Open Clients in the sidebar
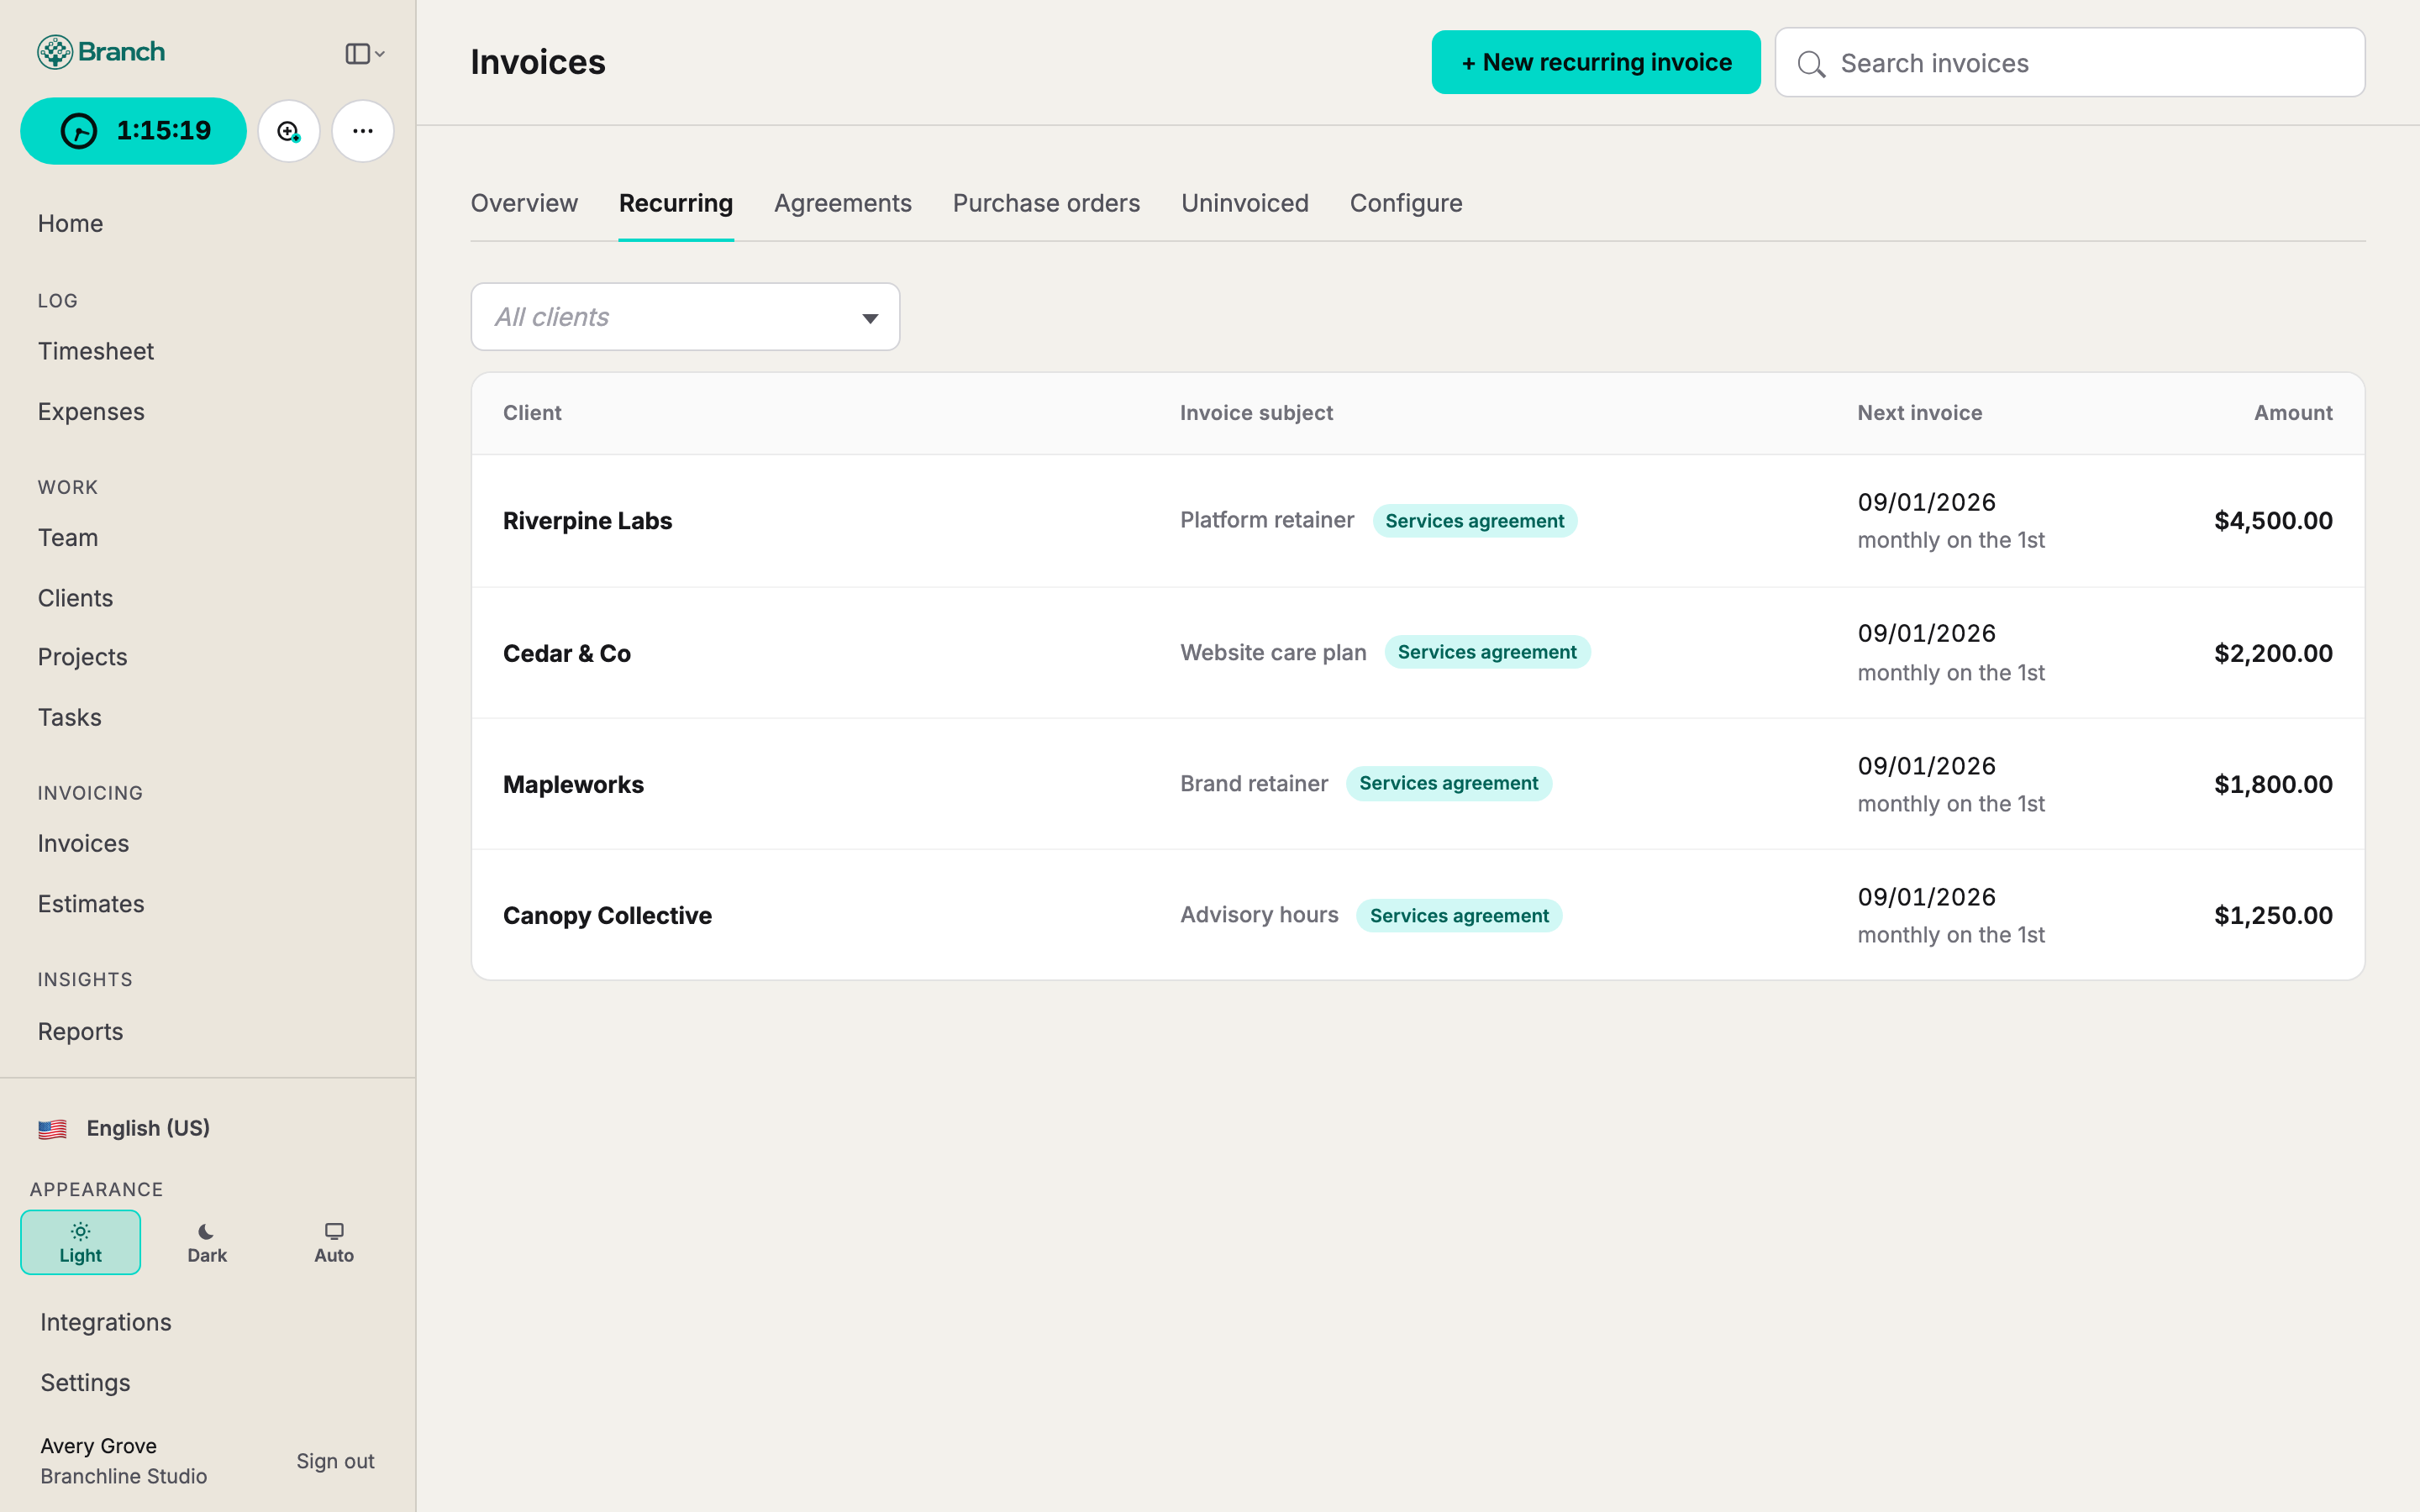The height and width of the screenshot is (1512, 2420). (75, 598)
